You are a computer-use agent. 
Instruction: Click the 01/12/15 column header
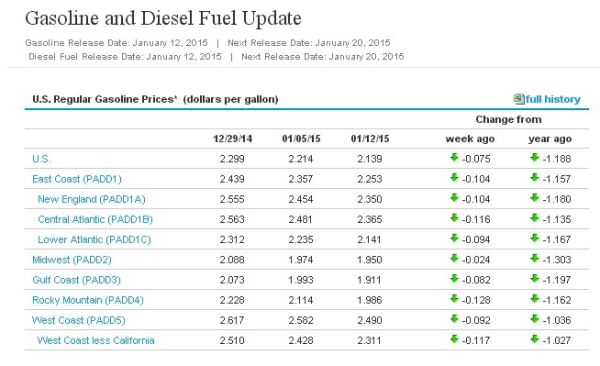pyautogui.click(x=370, y=139)
